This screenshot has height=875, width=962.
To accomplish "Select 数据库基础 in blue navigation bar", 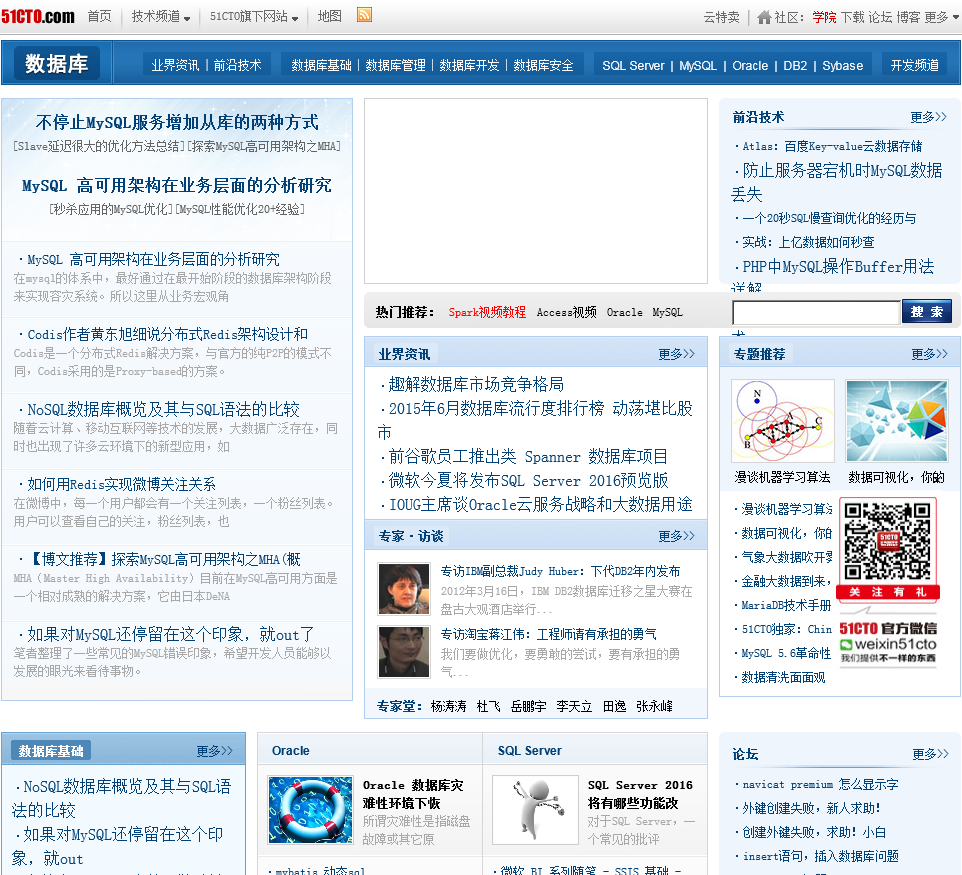I will [321, 65].
